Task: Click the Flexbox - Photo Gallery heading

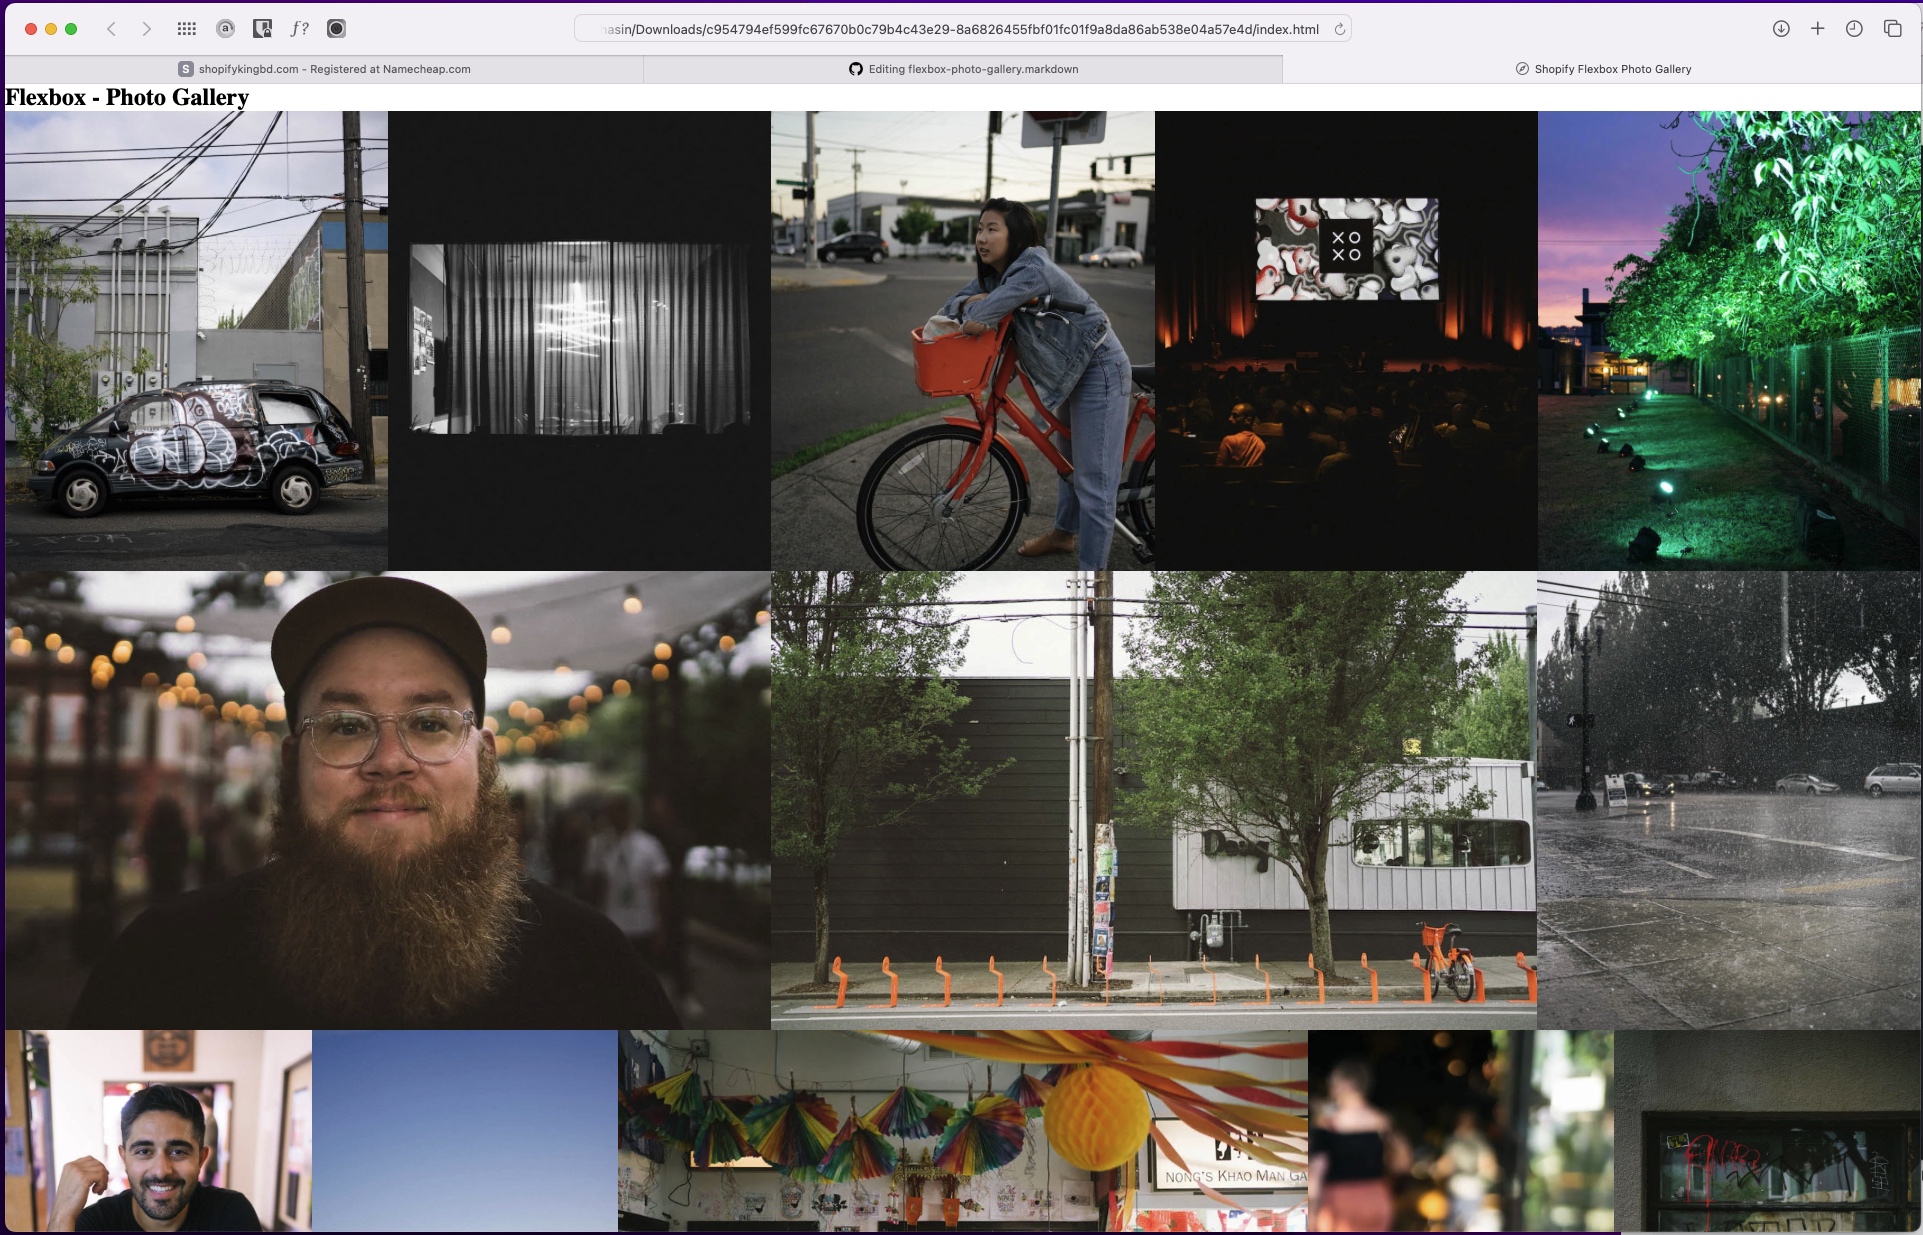Action: pos(126,97)
